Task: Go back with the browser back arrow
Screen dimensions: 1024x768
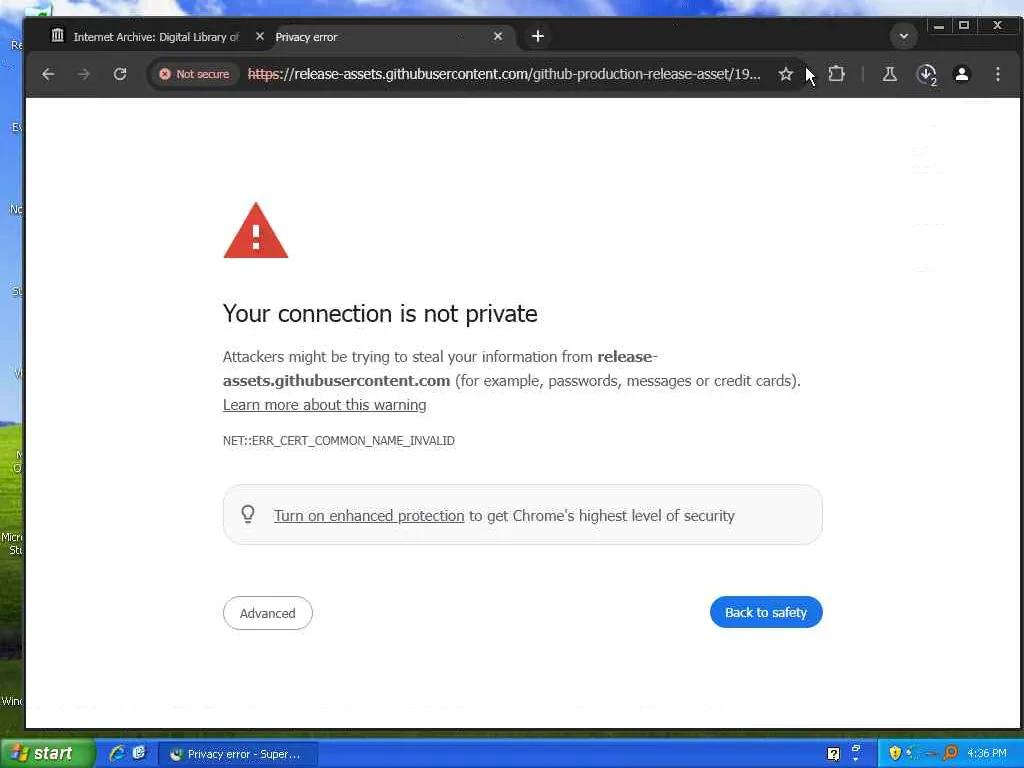Action: 48,74
